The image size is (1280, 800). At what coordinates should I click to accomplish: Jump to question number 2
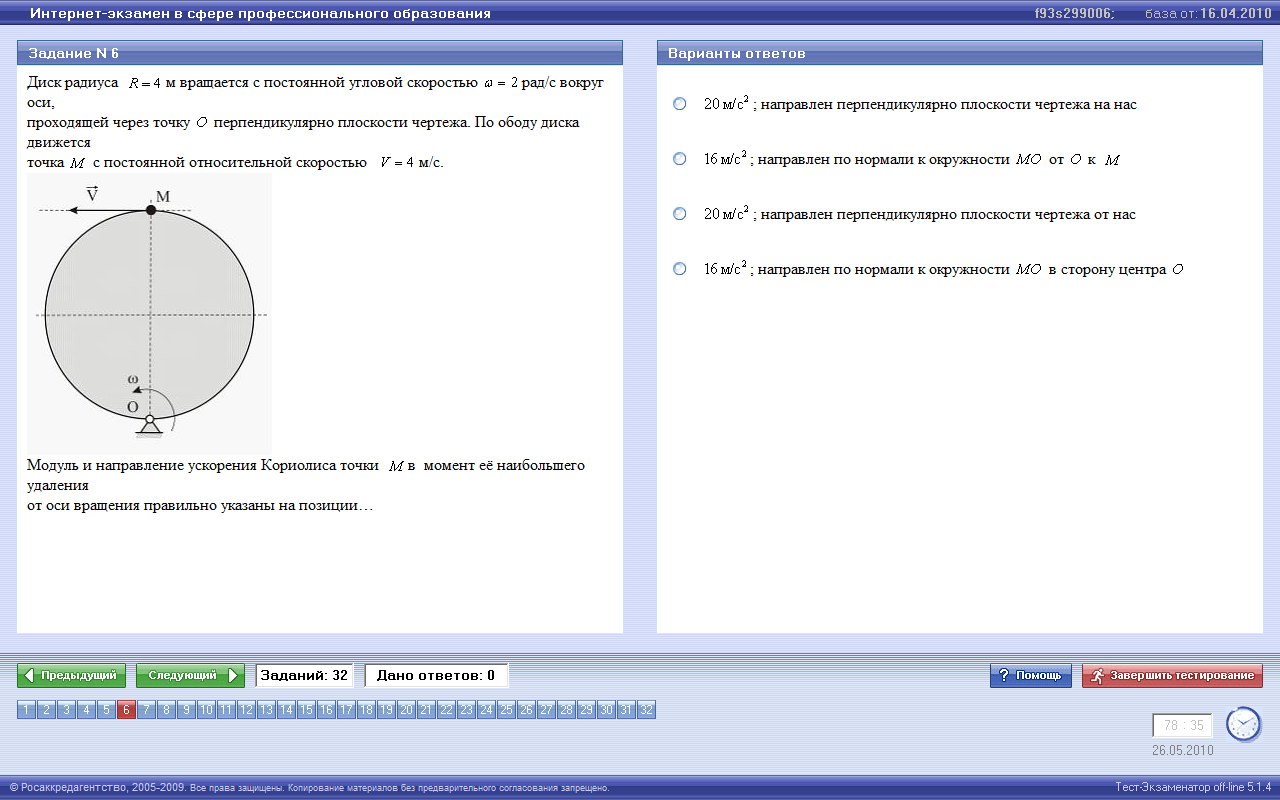46,710
